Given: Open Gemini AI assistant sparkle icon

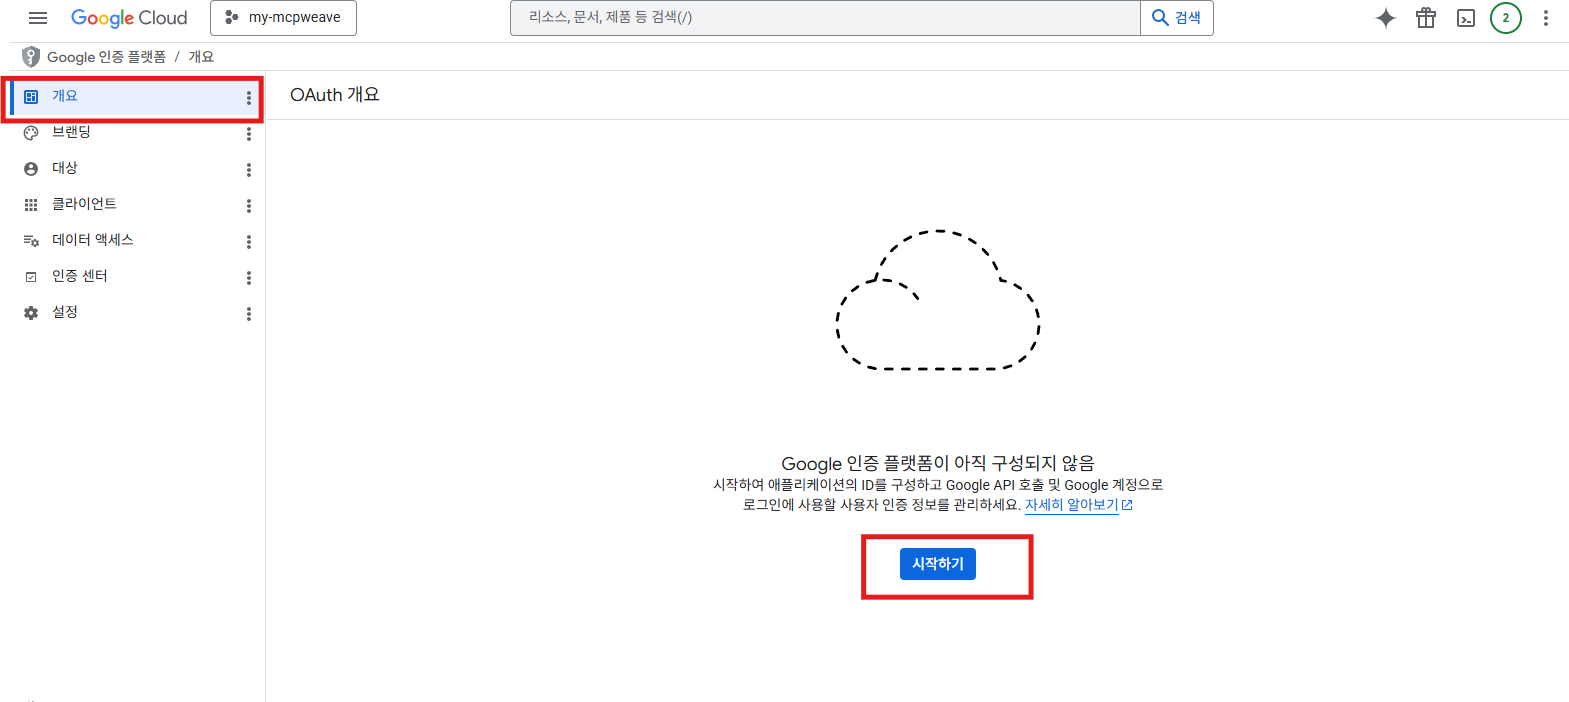Looking at the screenshot, I should (1386, 18).
